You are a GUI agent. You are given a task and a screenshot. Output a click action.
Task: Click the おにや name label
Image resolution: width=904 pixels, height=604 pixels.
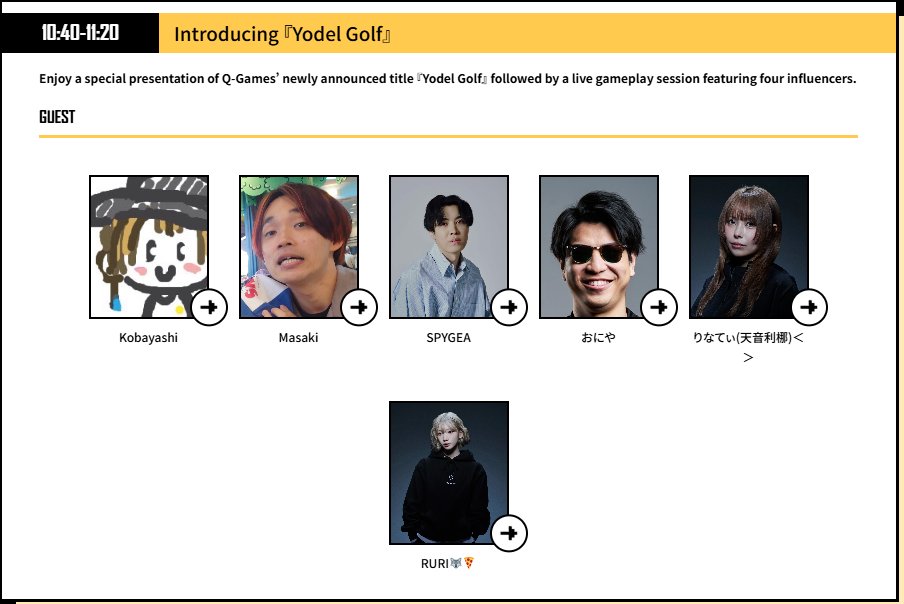point(598,338)
